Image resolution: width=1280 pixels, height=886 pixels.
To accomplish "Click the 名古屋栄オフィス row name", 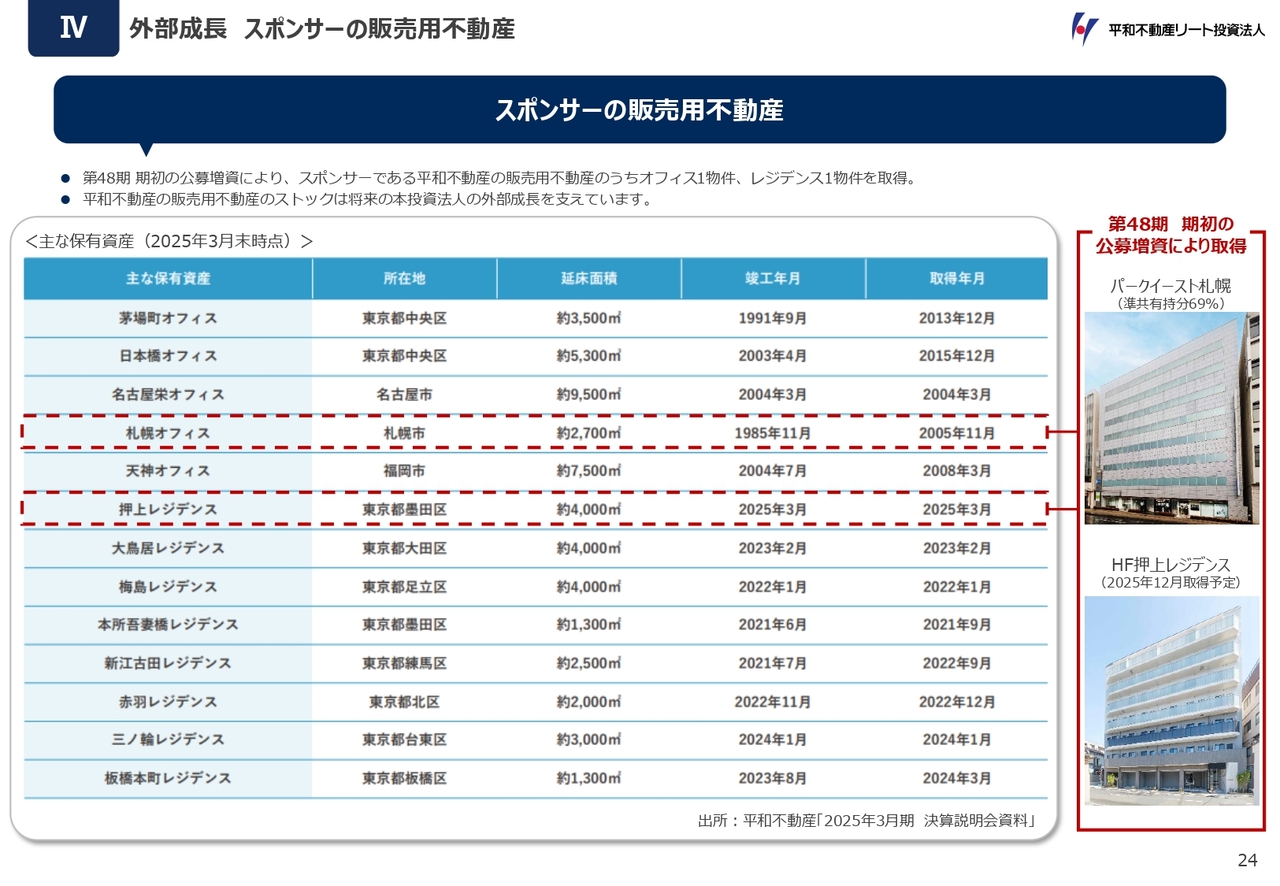I will coord(168,394).
